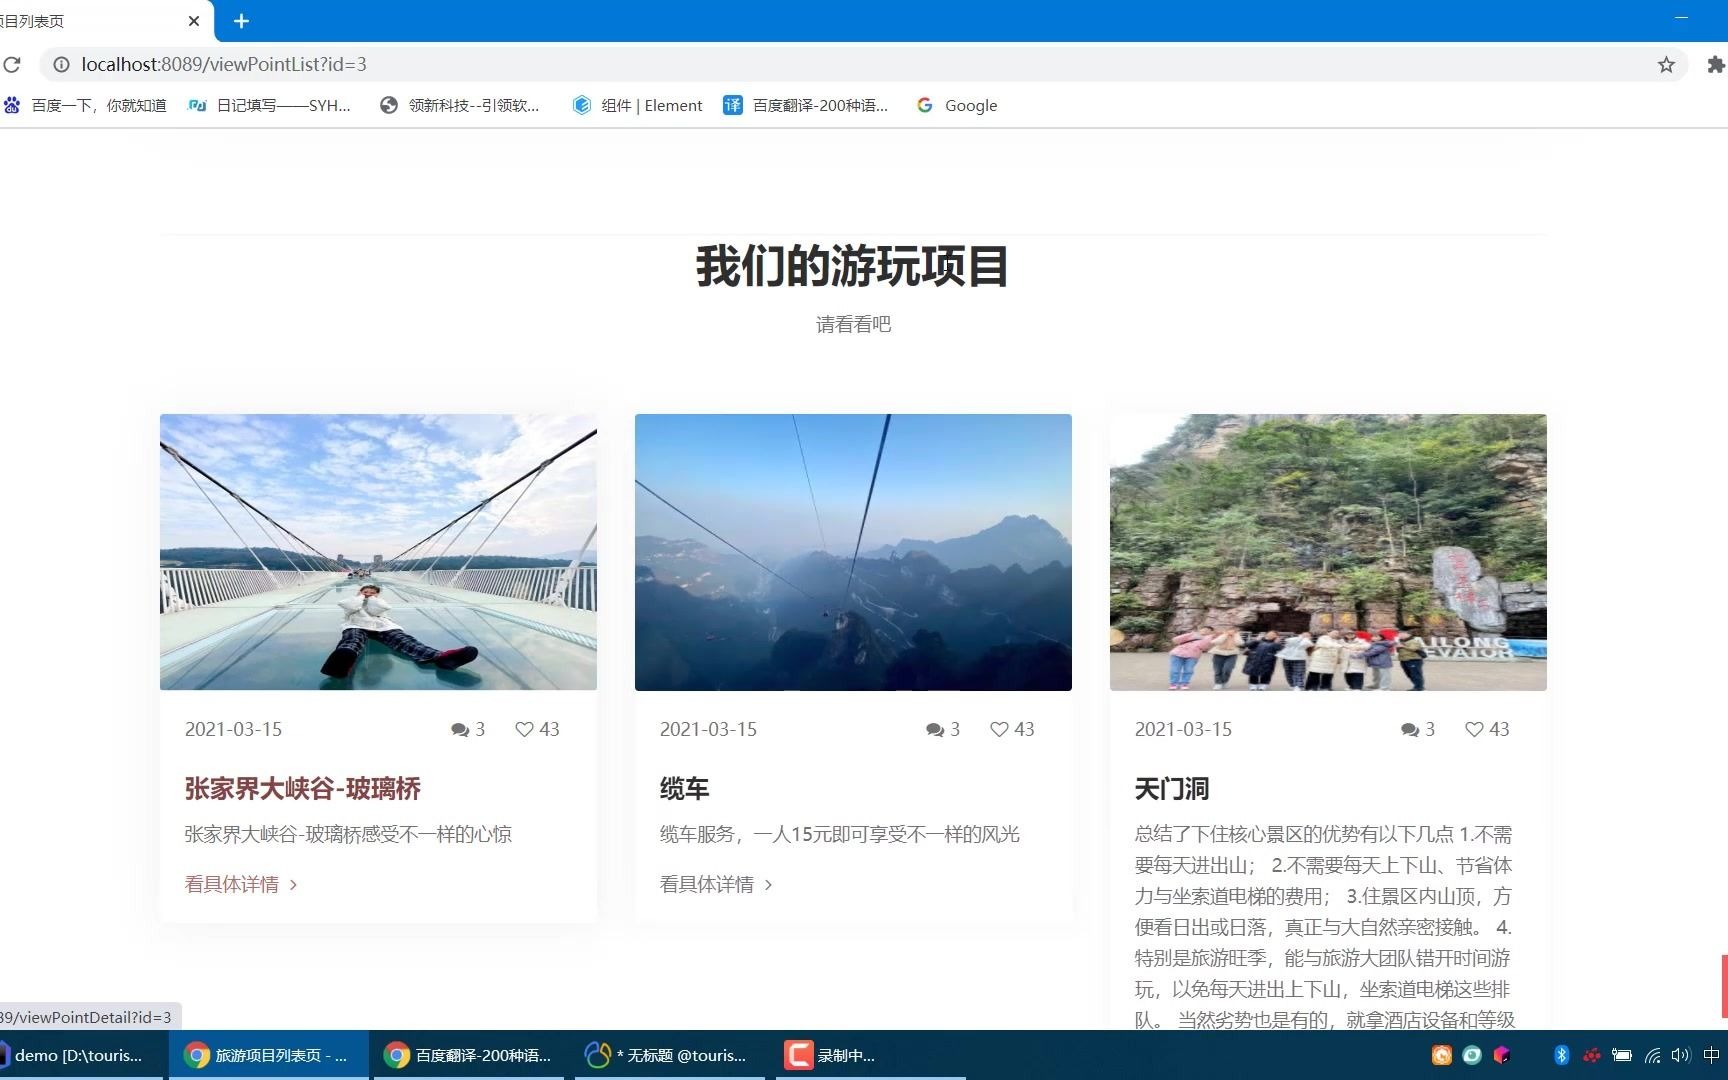Click the 请看看吧 subtitle text
The width and height of the screenshot is (1728, 1080).
coord(853,324)
